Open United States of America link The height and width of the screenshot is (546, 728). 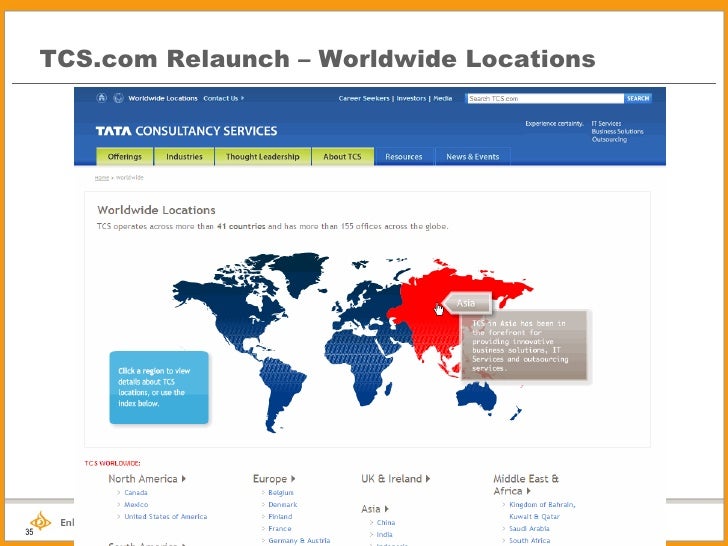click(166, 517)
